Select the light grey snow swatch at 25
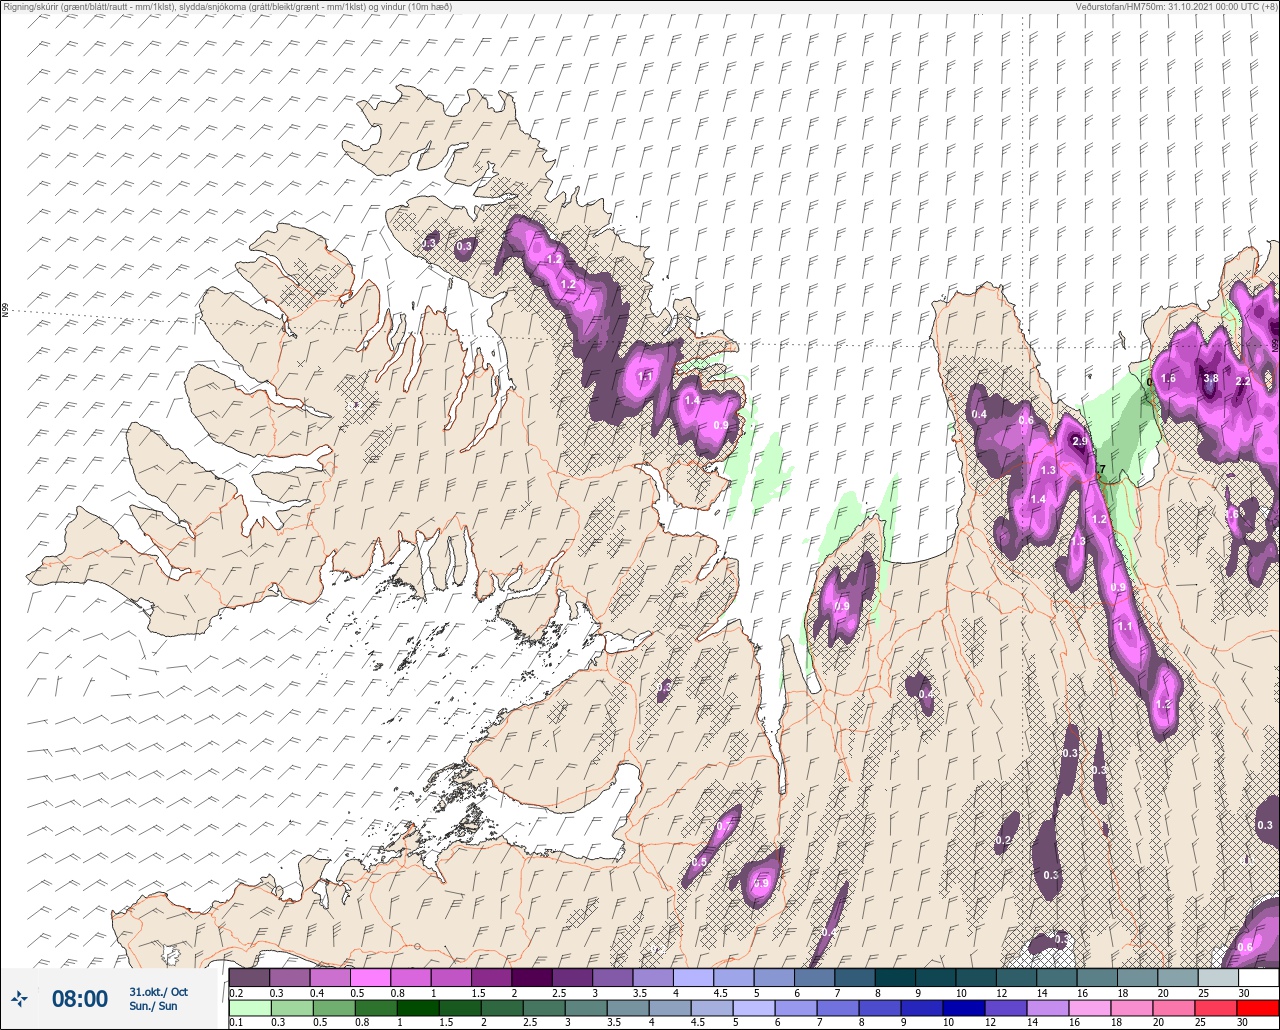The height and width of the screenshot is (1030, 1280). (1218, 977)
